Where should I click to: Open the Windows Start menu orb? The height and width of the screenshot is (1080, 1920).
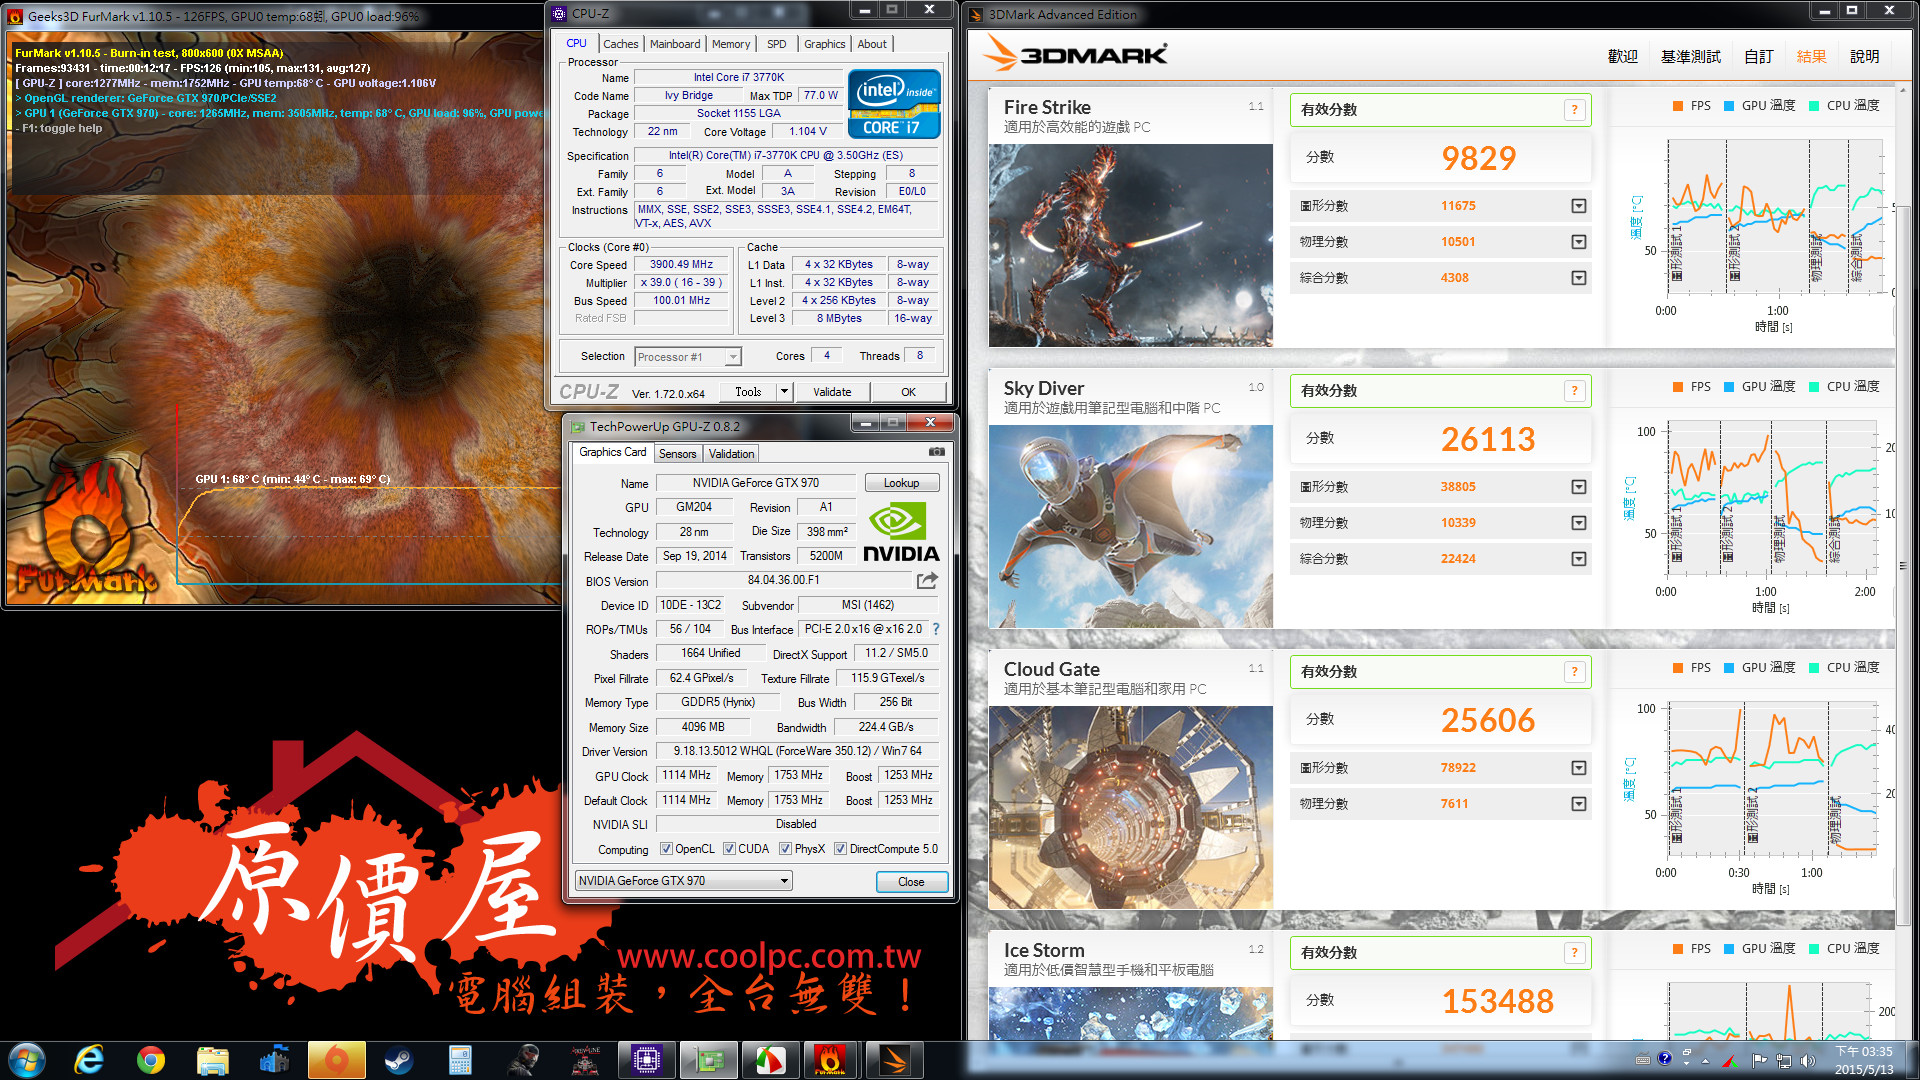click(27, 1060)
